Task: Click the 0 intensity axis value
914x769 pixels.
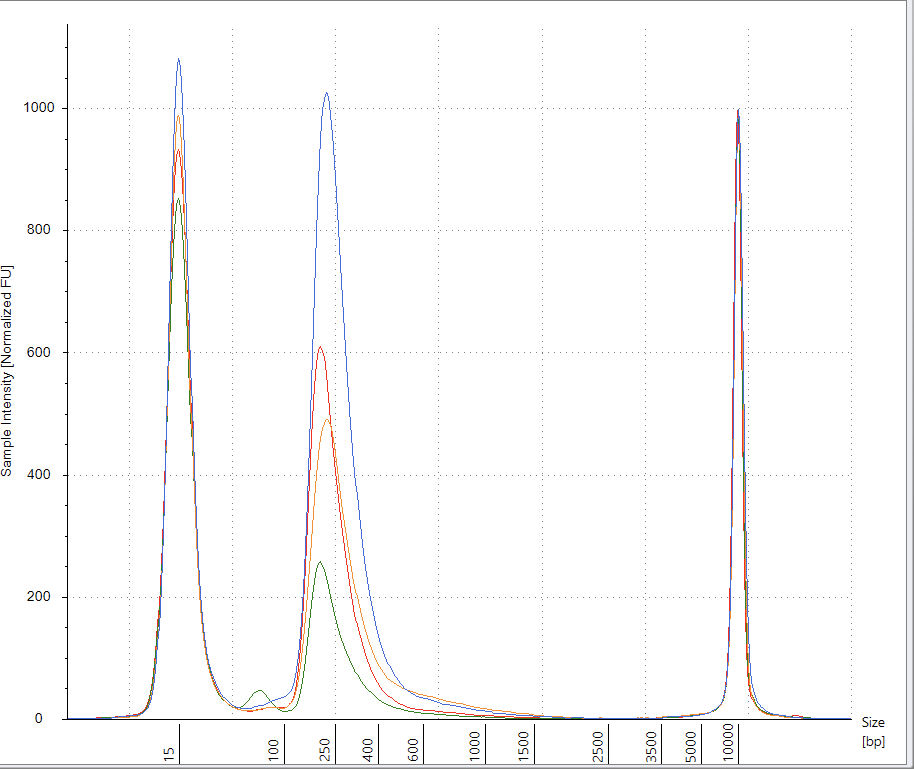Action: click(38, 719)
